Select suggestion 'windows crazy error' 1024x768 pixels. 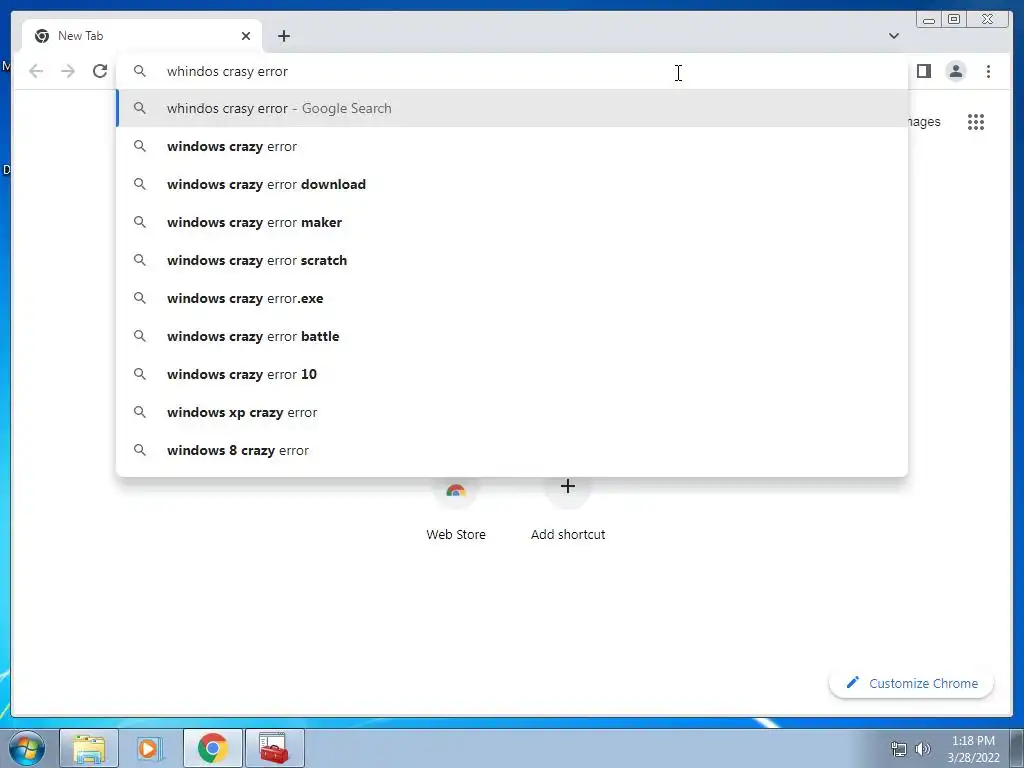(x=512, y=146)
